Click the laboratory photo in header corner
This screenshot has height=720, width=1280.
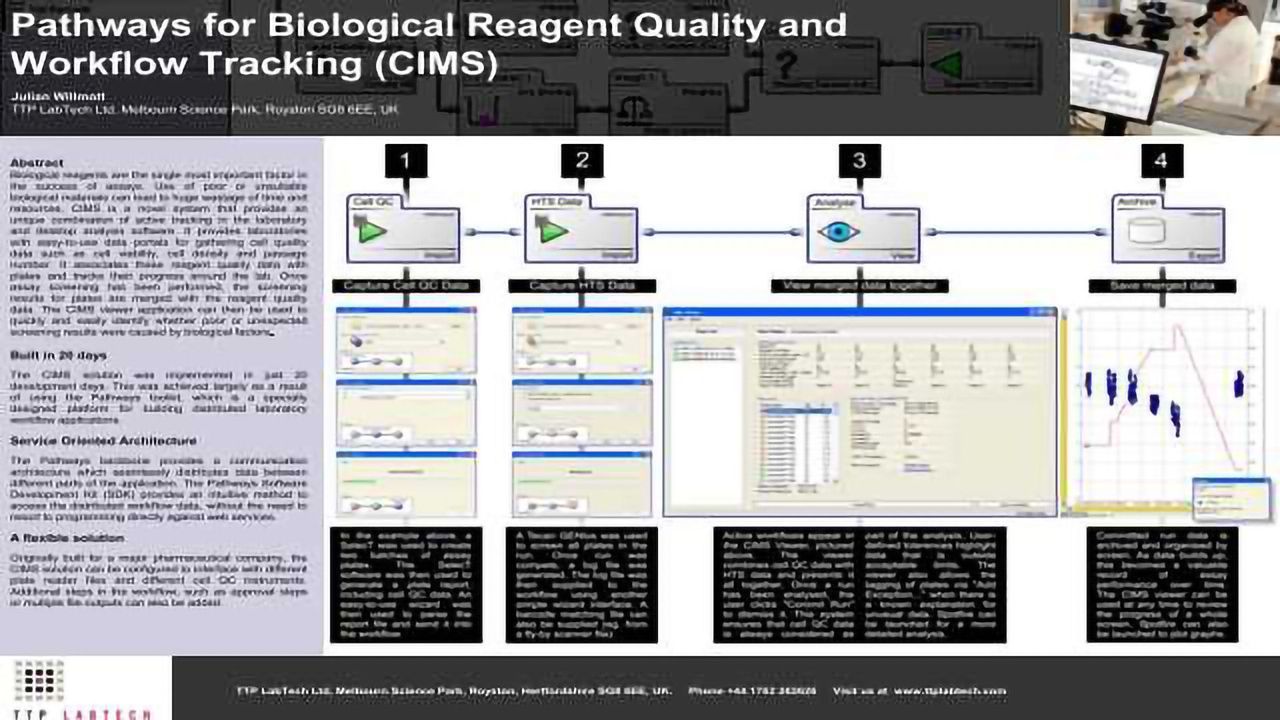(x=1175, y=67)
